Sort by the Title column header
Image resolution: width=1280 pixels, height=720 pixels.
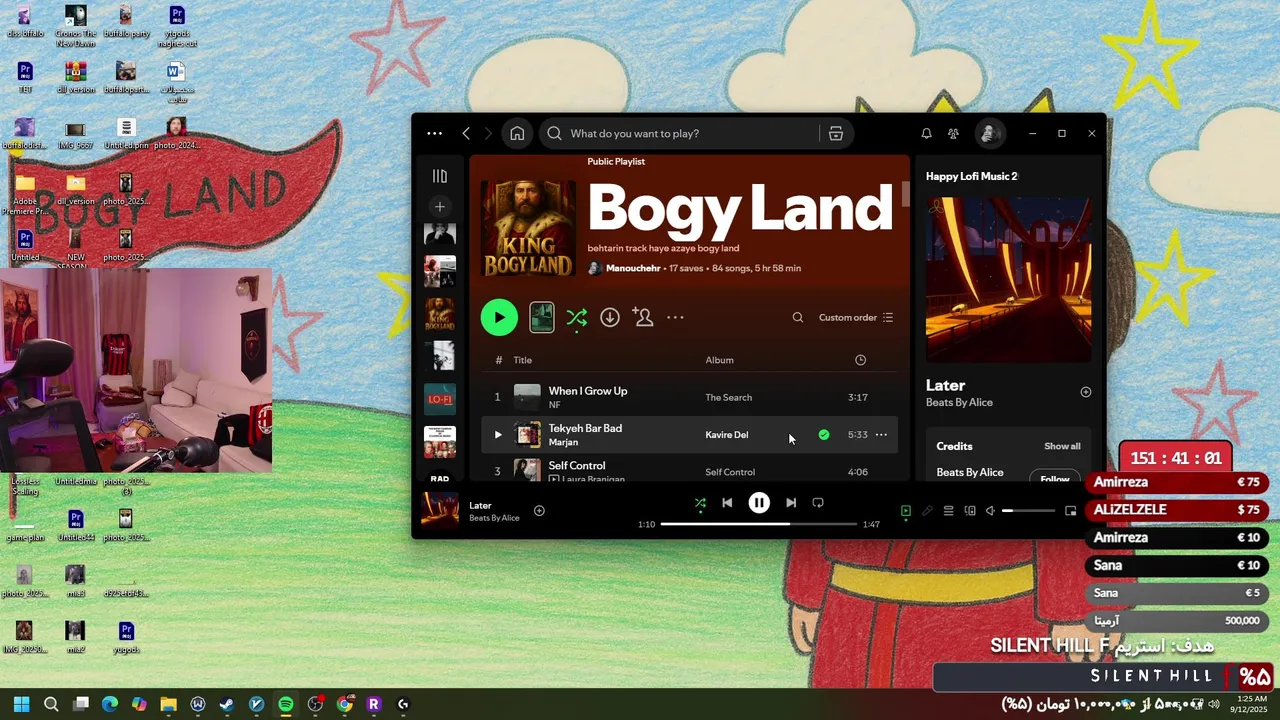pyautogui.click(x=523, y=360)
